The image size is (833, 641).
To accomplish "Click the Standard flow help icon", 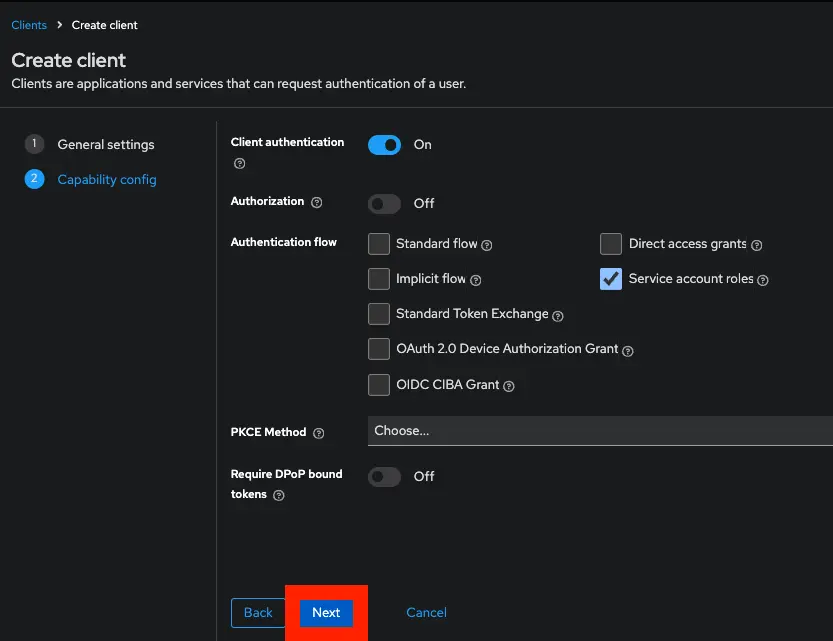I will pos(487,244).
